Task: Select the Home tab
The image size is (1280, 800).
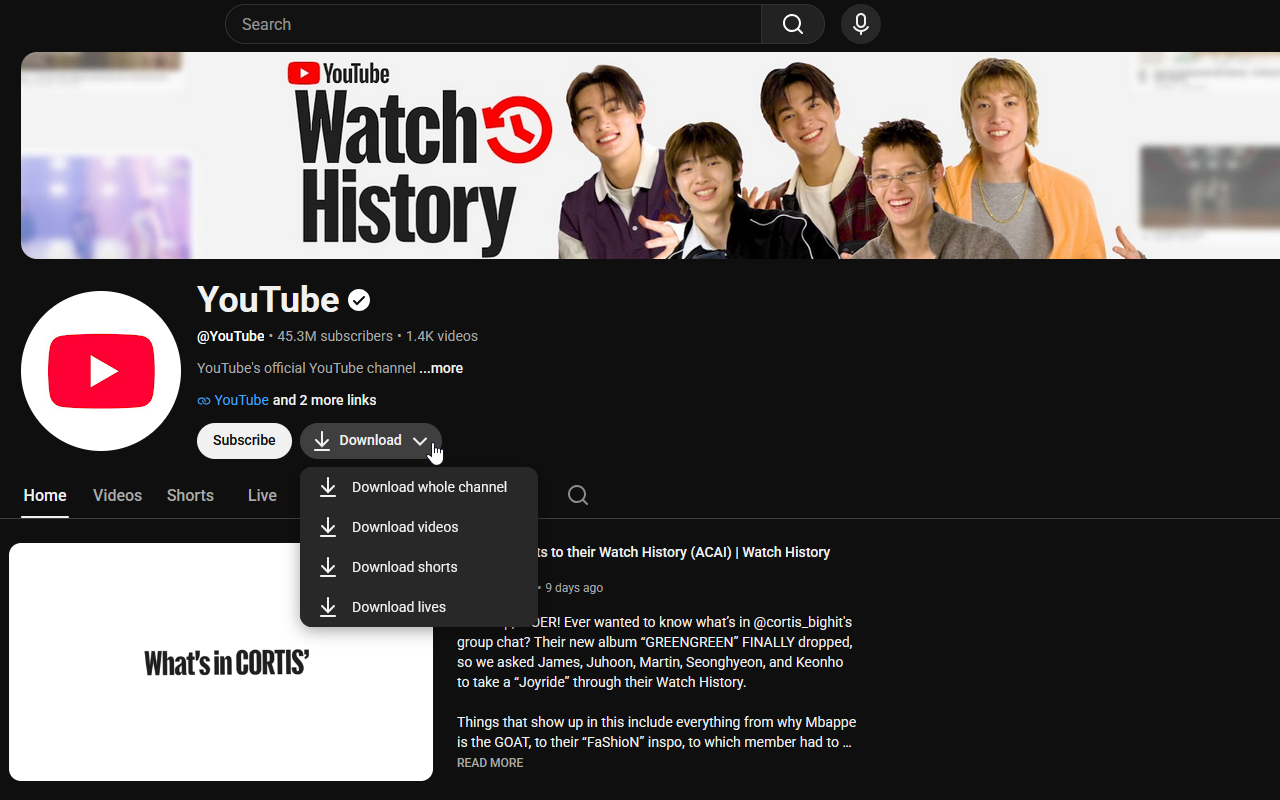Action: [45, 495]
